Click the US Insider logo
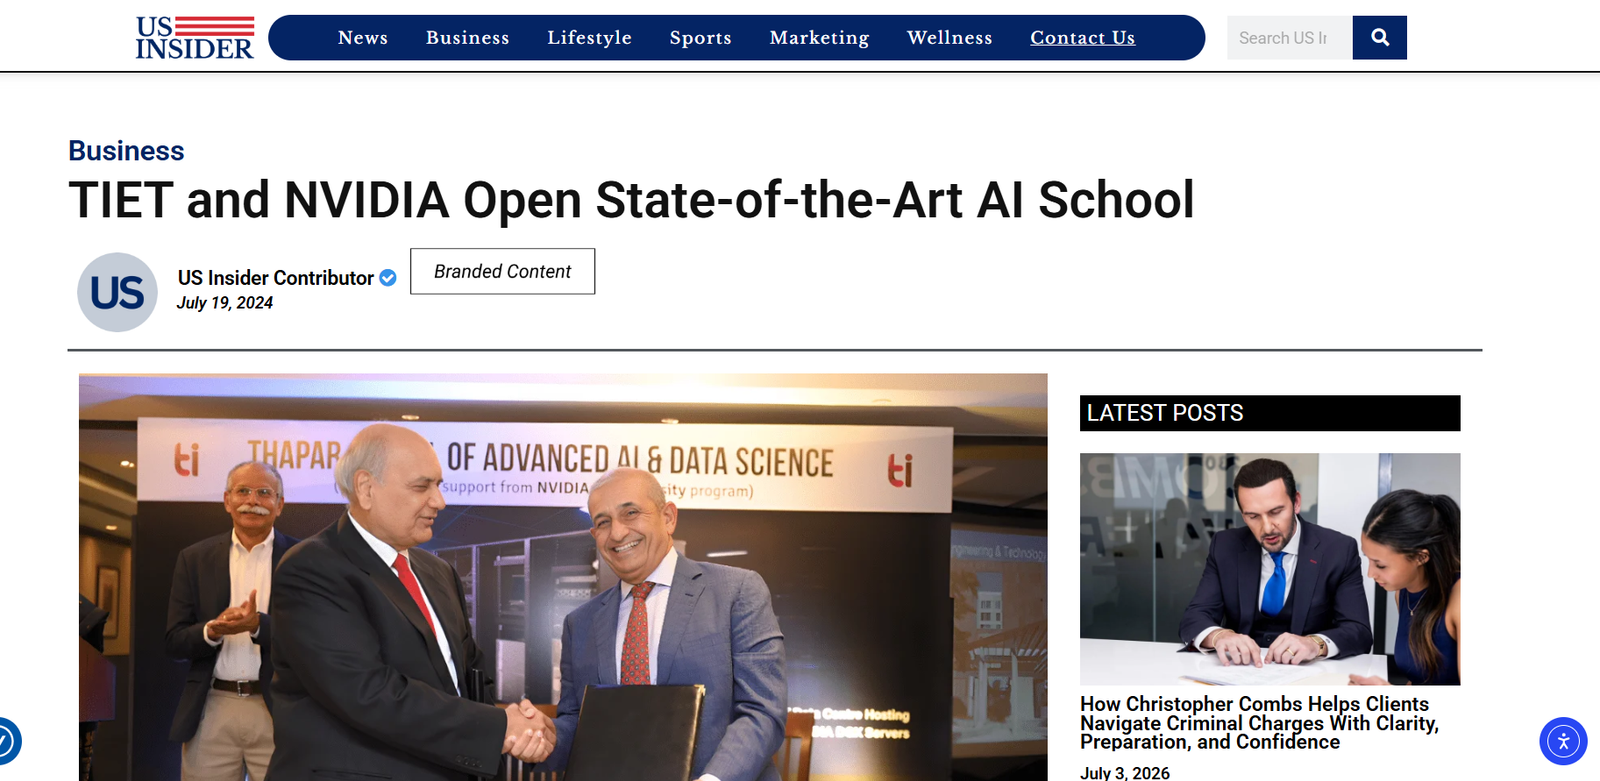 [x=195, y=38]
